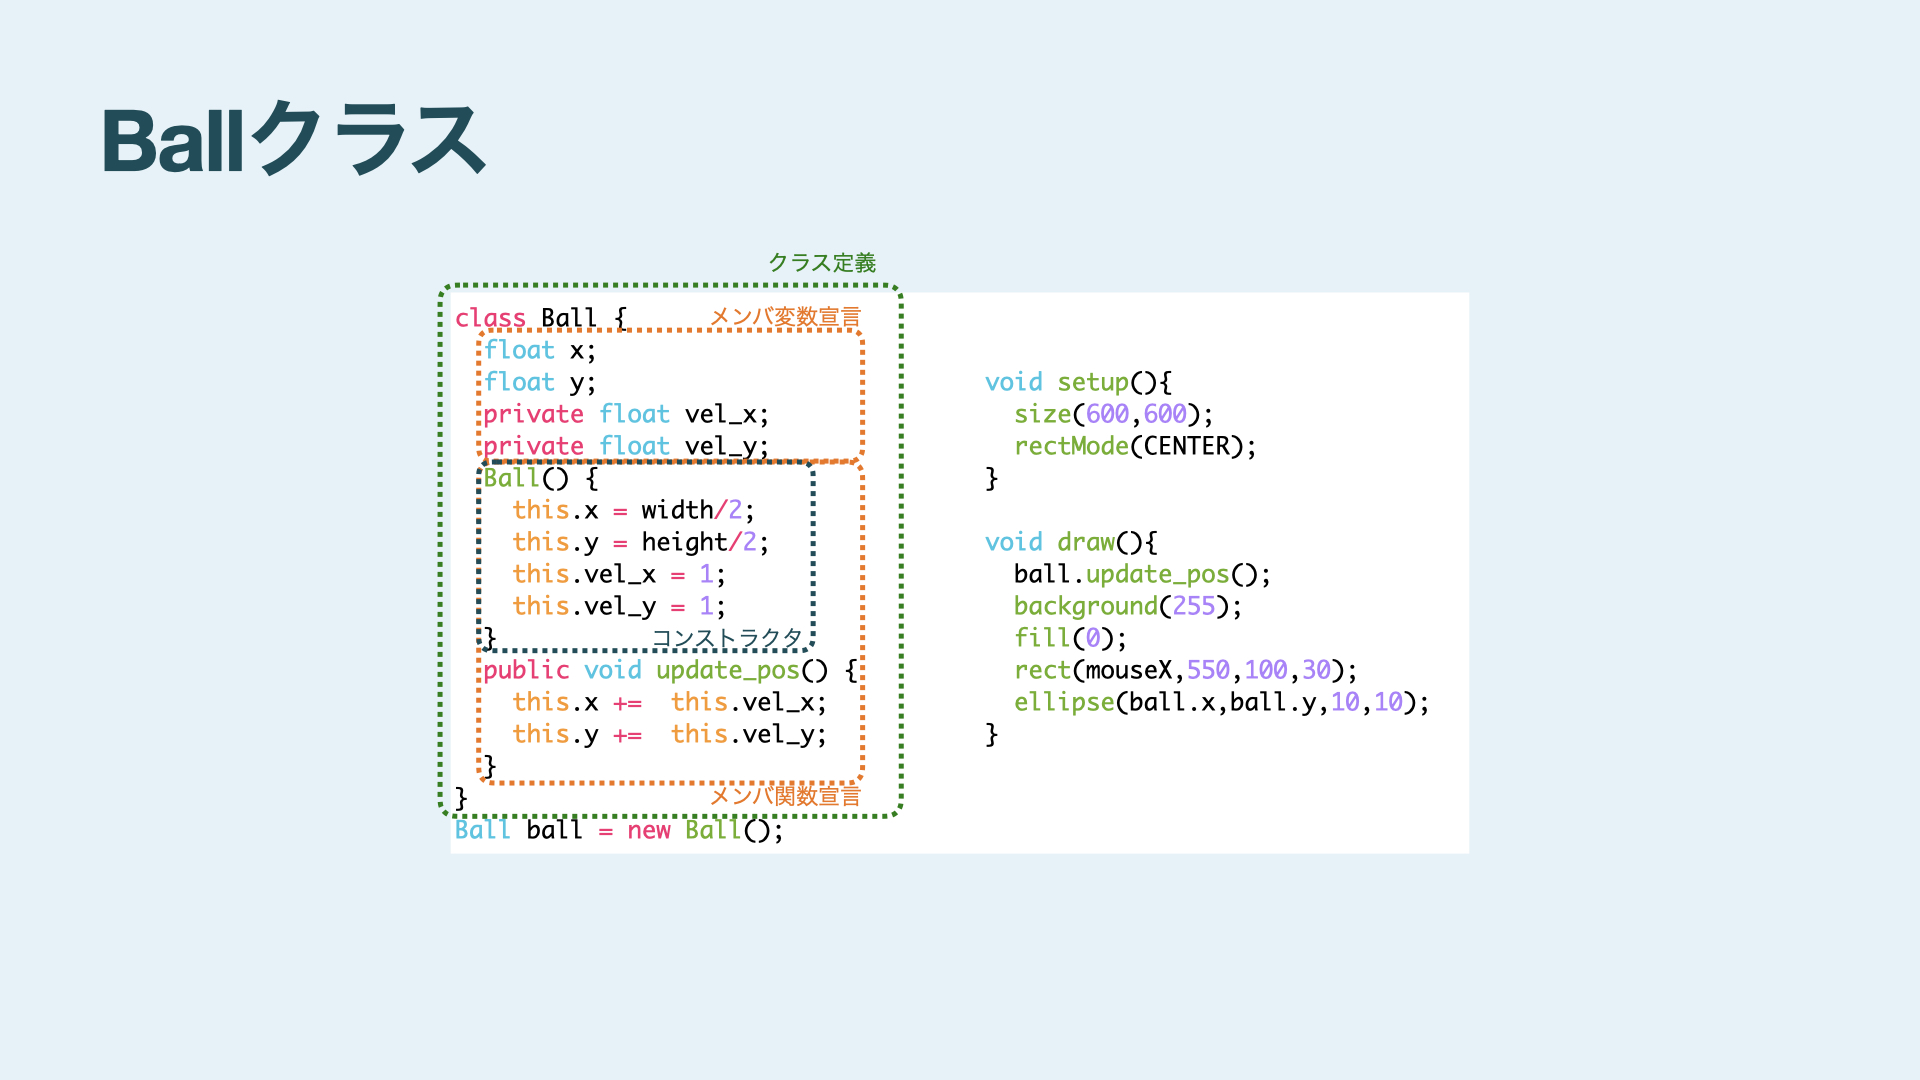Click the orange メンバ変数宣言 label
Image resolution: width=1920 pixels, height=1080 pixels.
click(x=785, y=317)
